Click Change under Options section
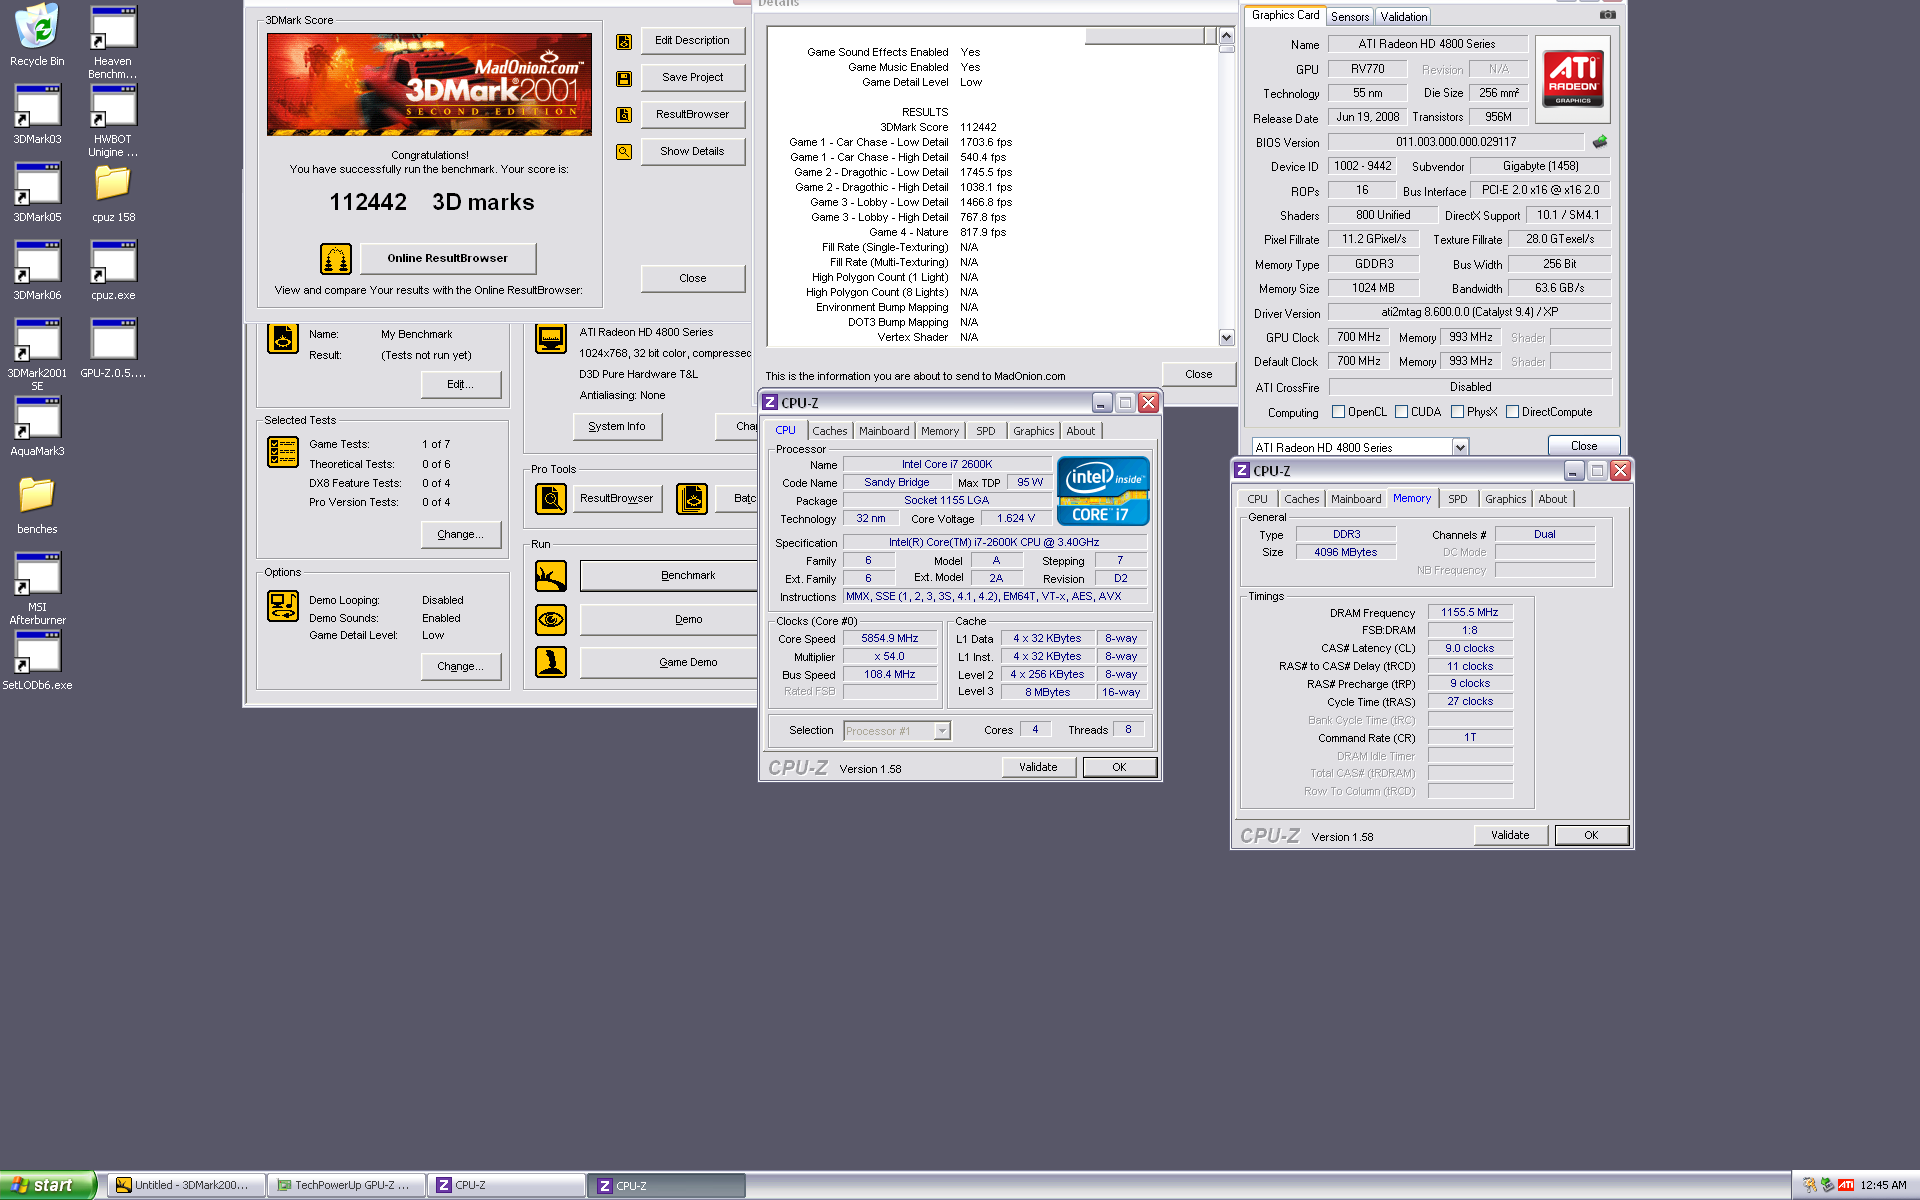1920x1200 pixels. tap(460, 667)
